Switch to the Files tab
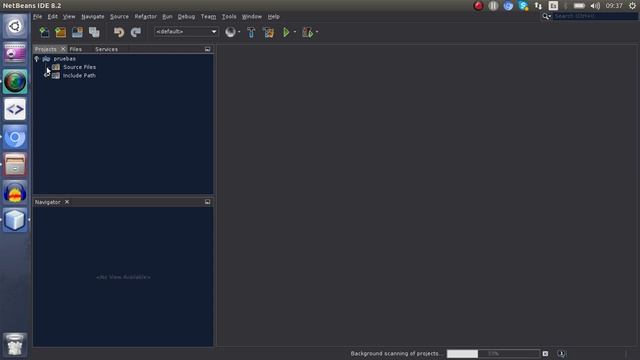This screenshot has width=640, height=360. point(76,49)
